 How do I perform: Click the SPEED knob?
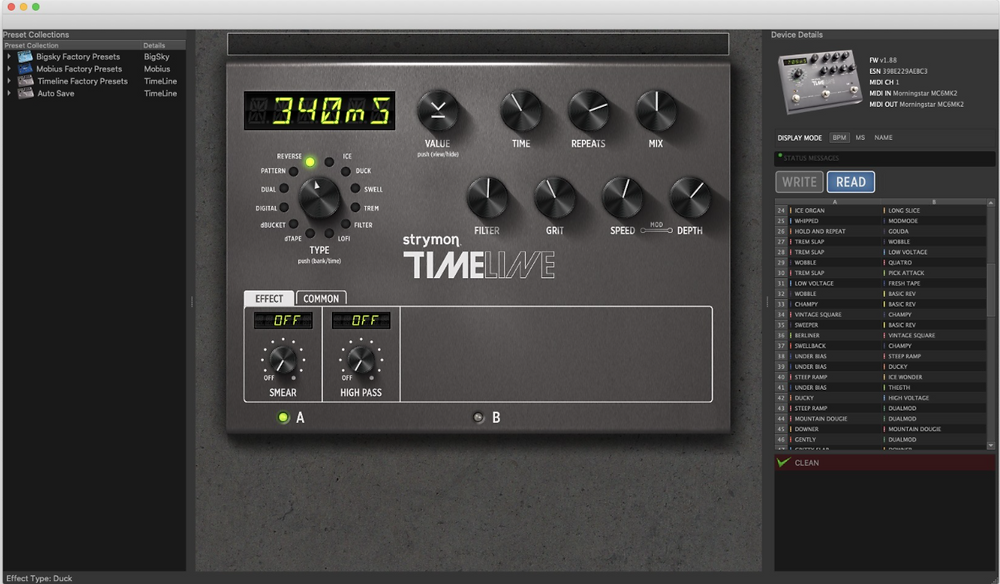coord(622,198)
